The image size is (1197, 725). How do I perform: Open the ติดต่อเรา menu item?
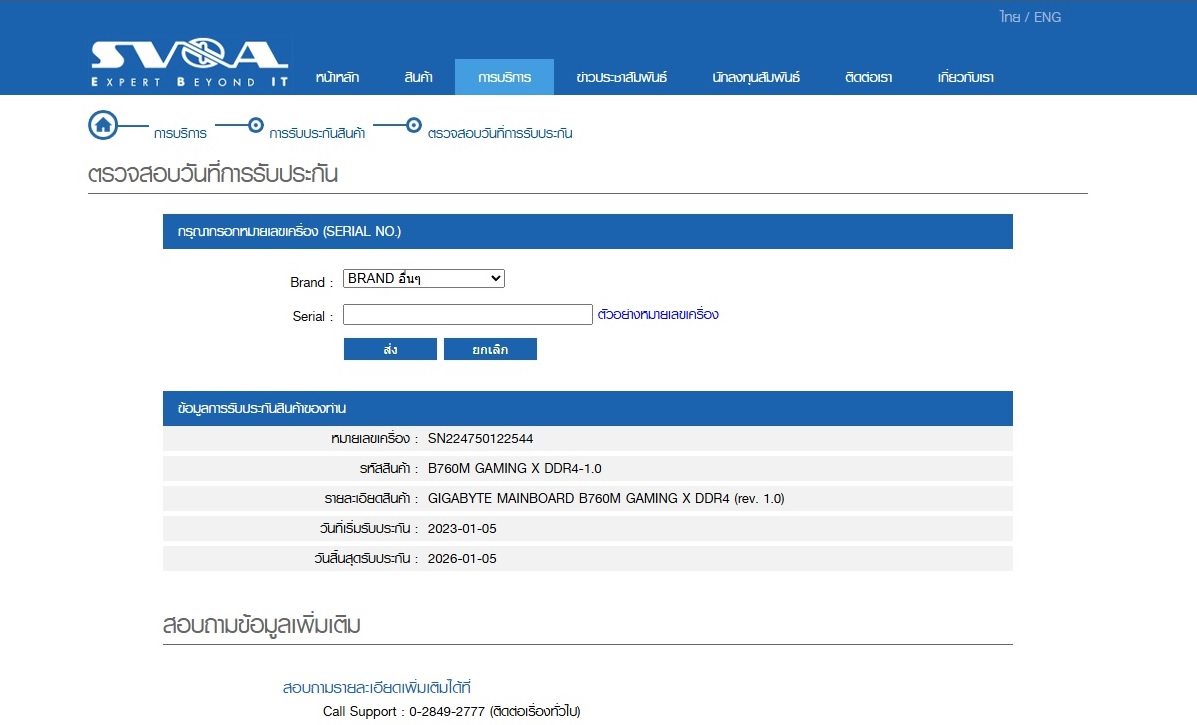pos(868,77)
